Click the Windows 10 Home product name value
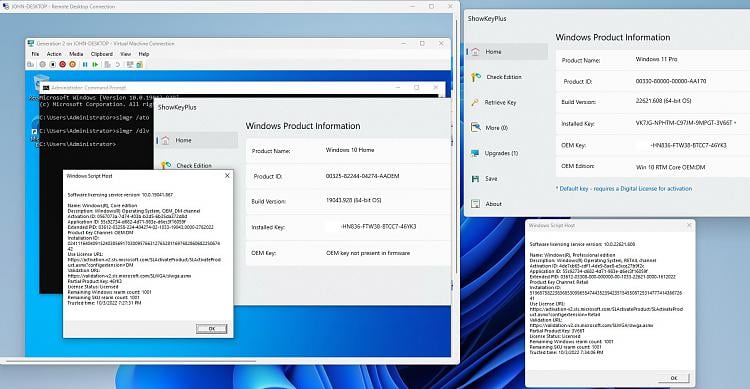This screenshot has height=389, width=750. (350, 150)
